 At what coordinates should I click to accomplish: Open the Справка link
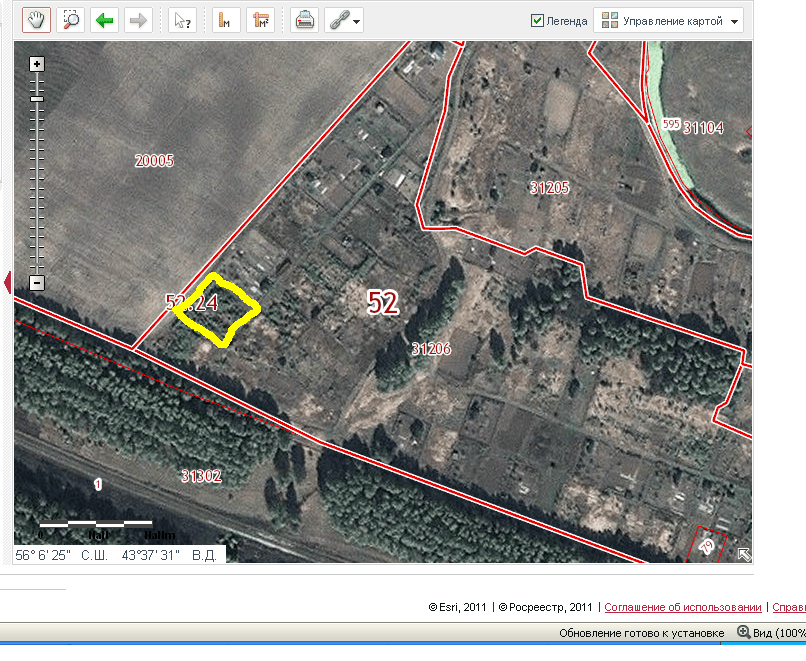pyautogui.click(x=789, y=607)
